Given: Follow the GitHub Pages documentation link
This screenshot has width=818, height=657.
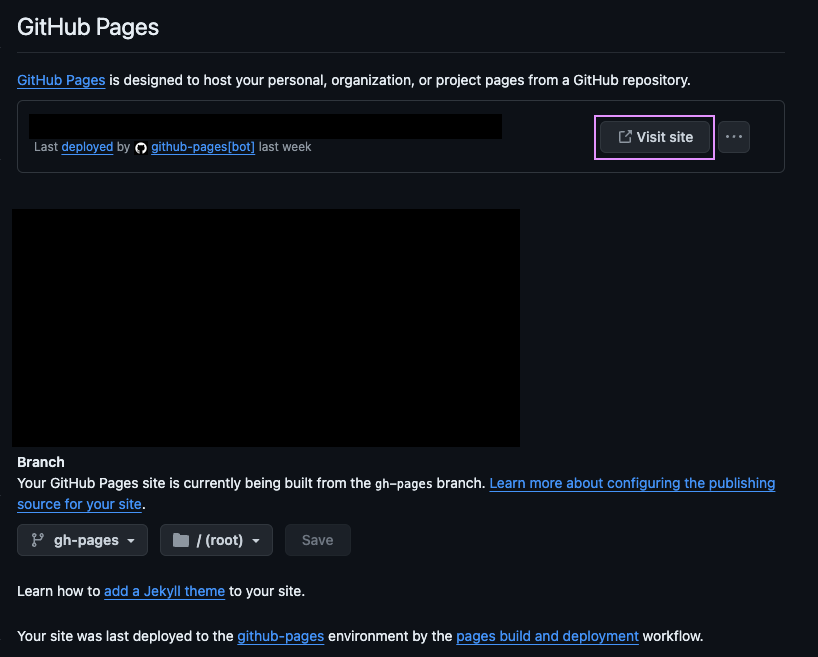Looking at the screenshot, I should pos(61,80).
